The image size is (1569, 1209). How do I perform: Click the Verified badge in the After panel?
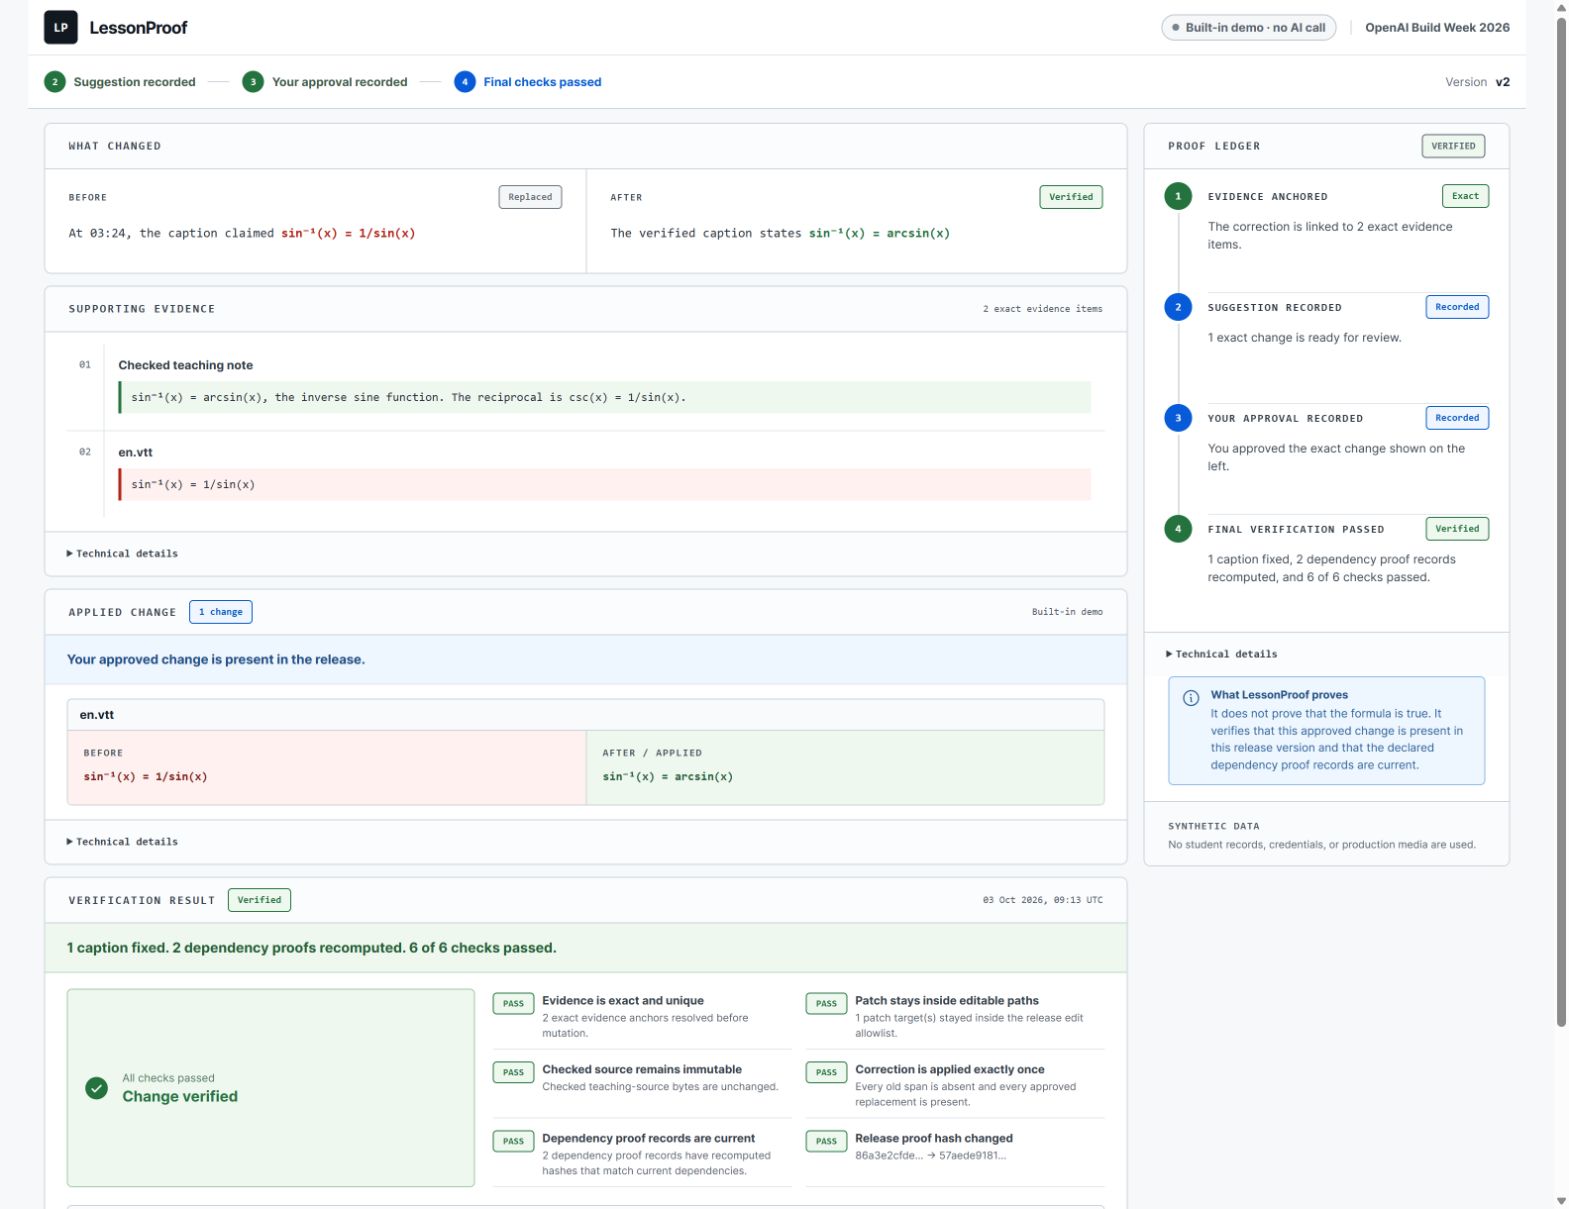click(1071, 197)
